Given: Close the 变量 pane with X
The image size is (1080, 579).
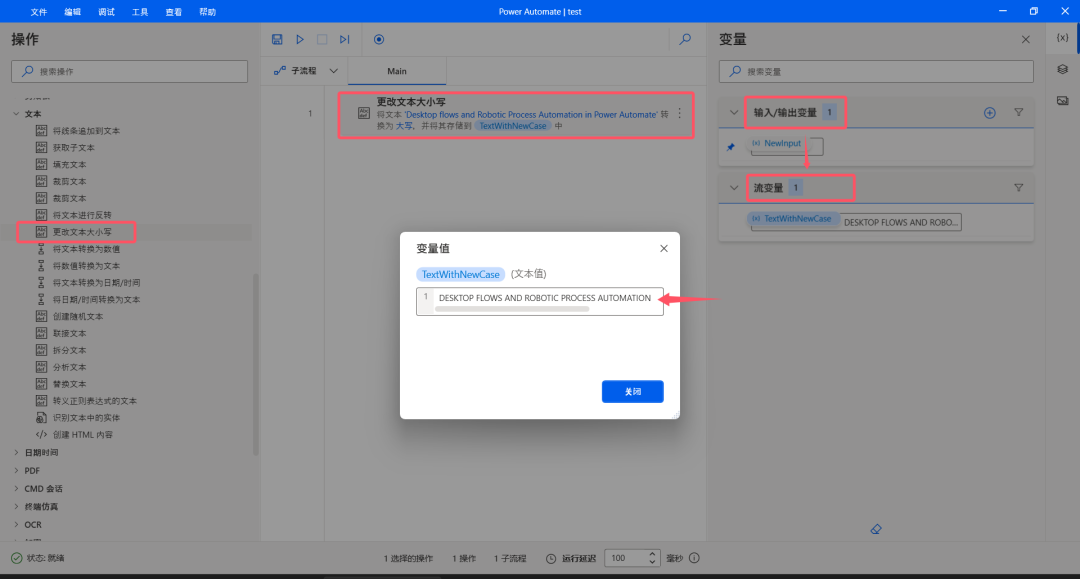Looking at the screenshot, I should click(x=1026, y=39).
